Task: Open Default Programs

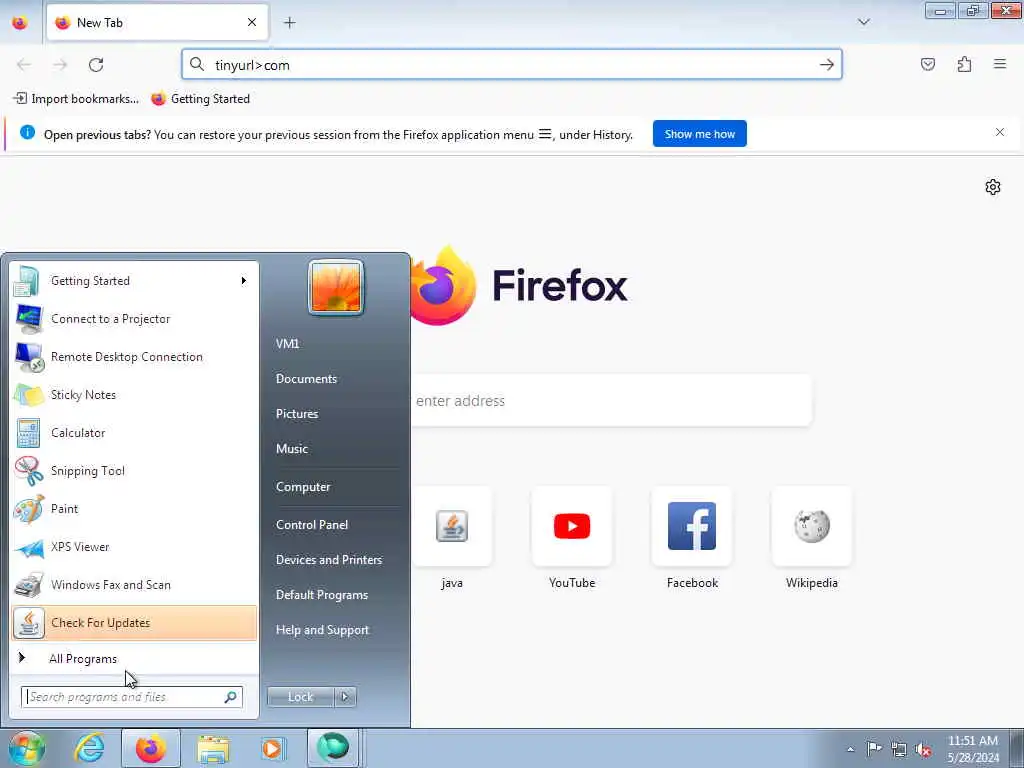Action: (x=322, y=595)
